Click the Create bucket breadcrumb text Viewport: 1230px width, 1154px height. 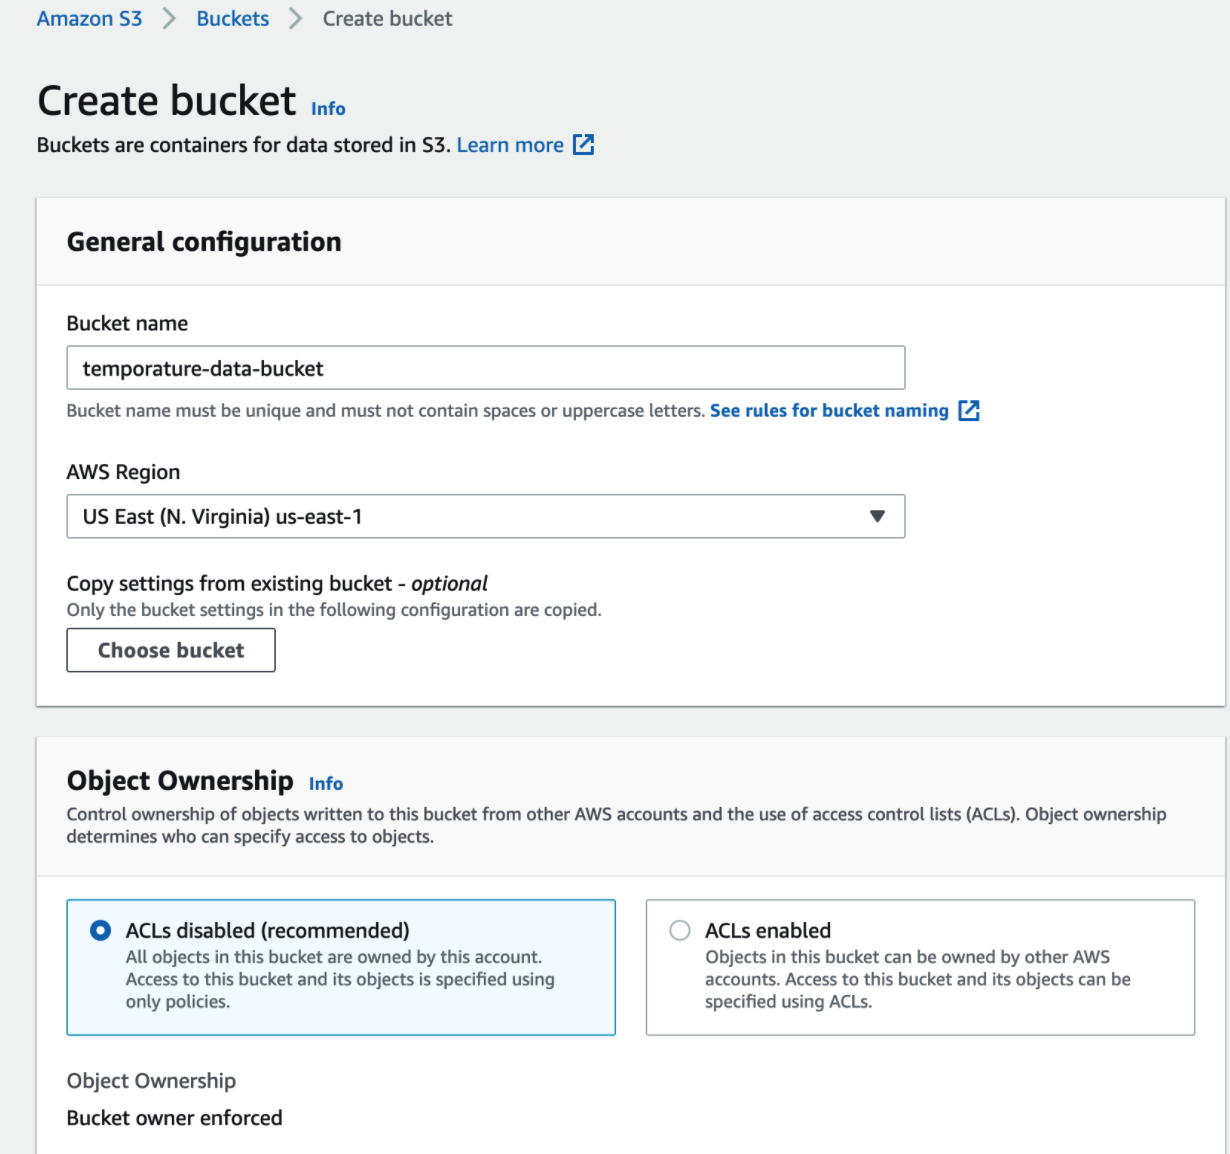click(x=387, y=18)
